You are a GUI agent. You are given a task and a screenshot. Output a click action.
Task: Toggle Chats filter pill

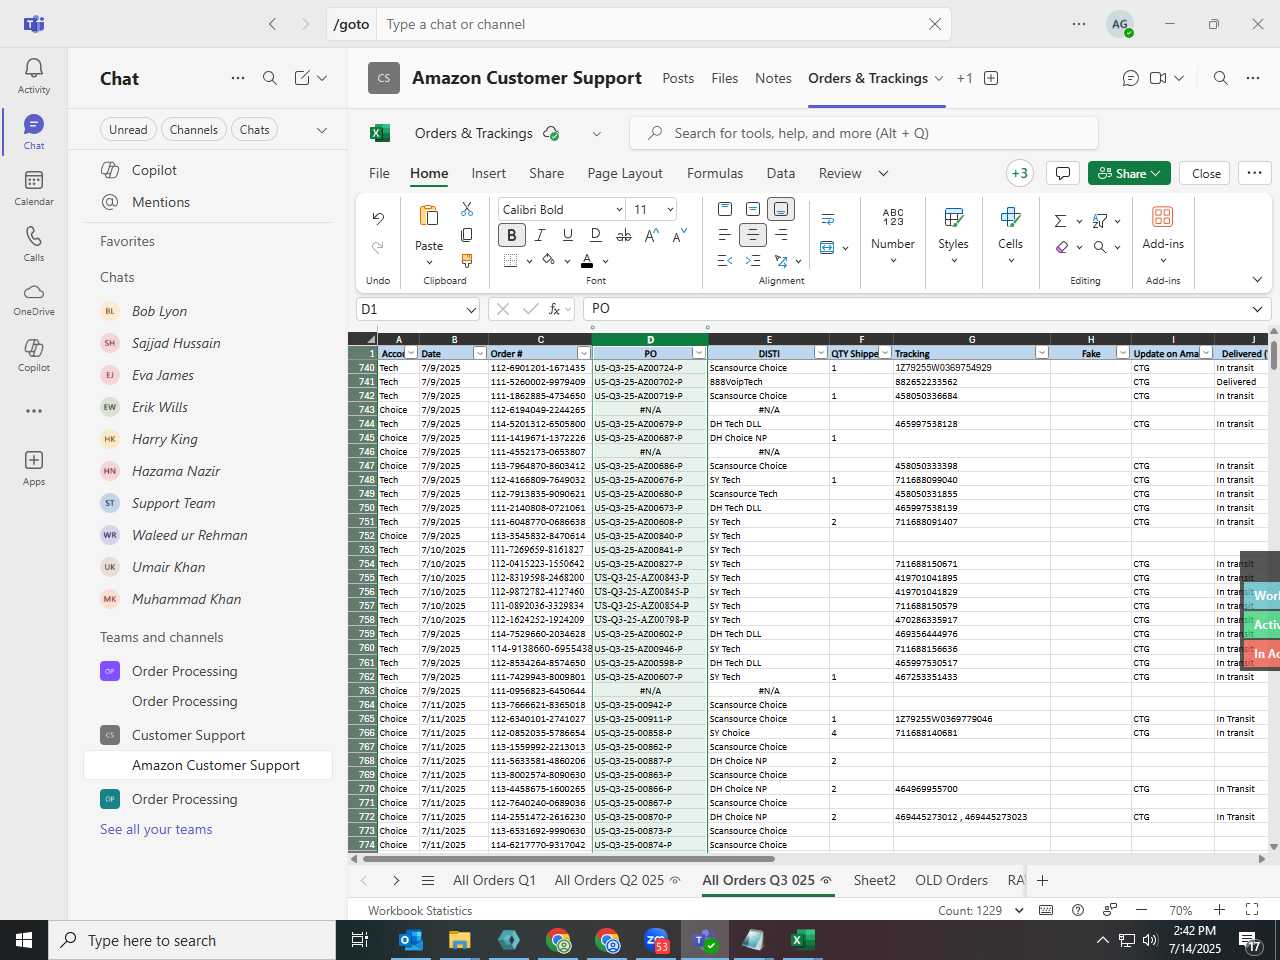pyautogui.click(x=254, y=129)
